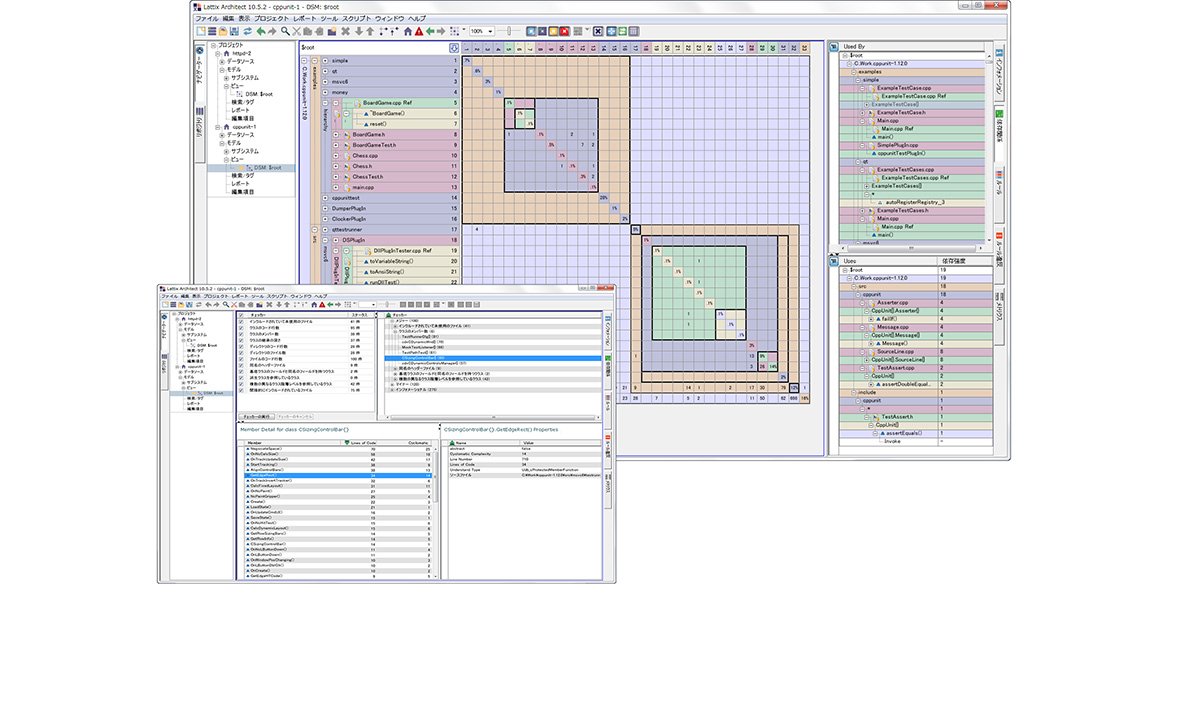Uncheck クラスの継承の深さ checker checkbox
The image size is (1200, 720).
coord(241,340)
